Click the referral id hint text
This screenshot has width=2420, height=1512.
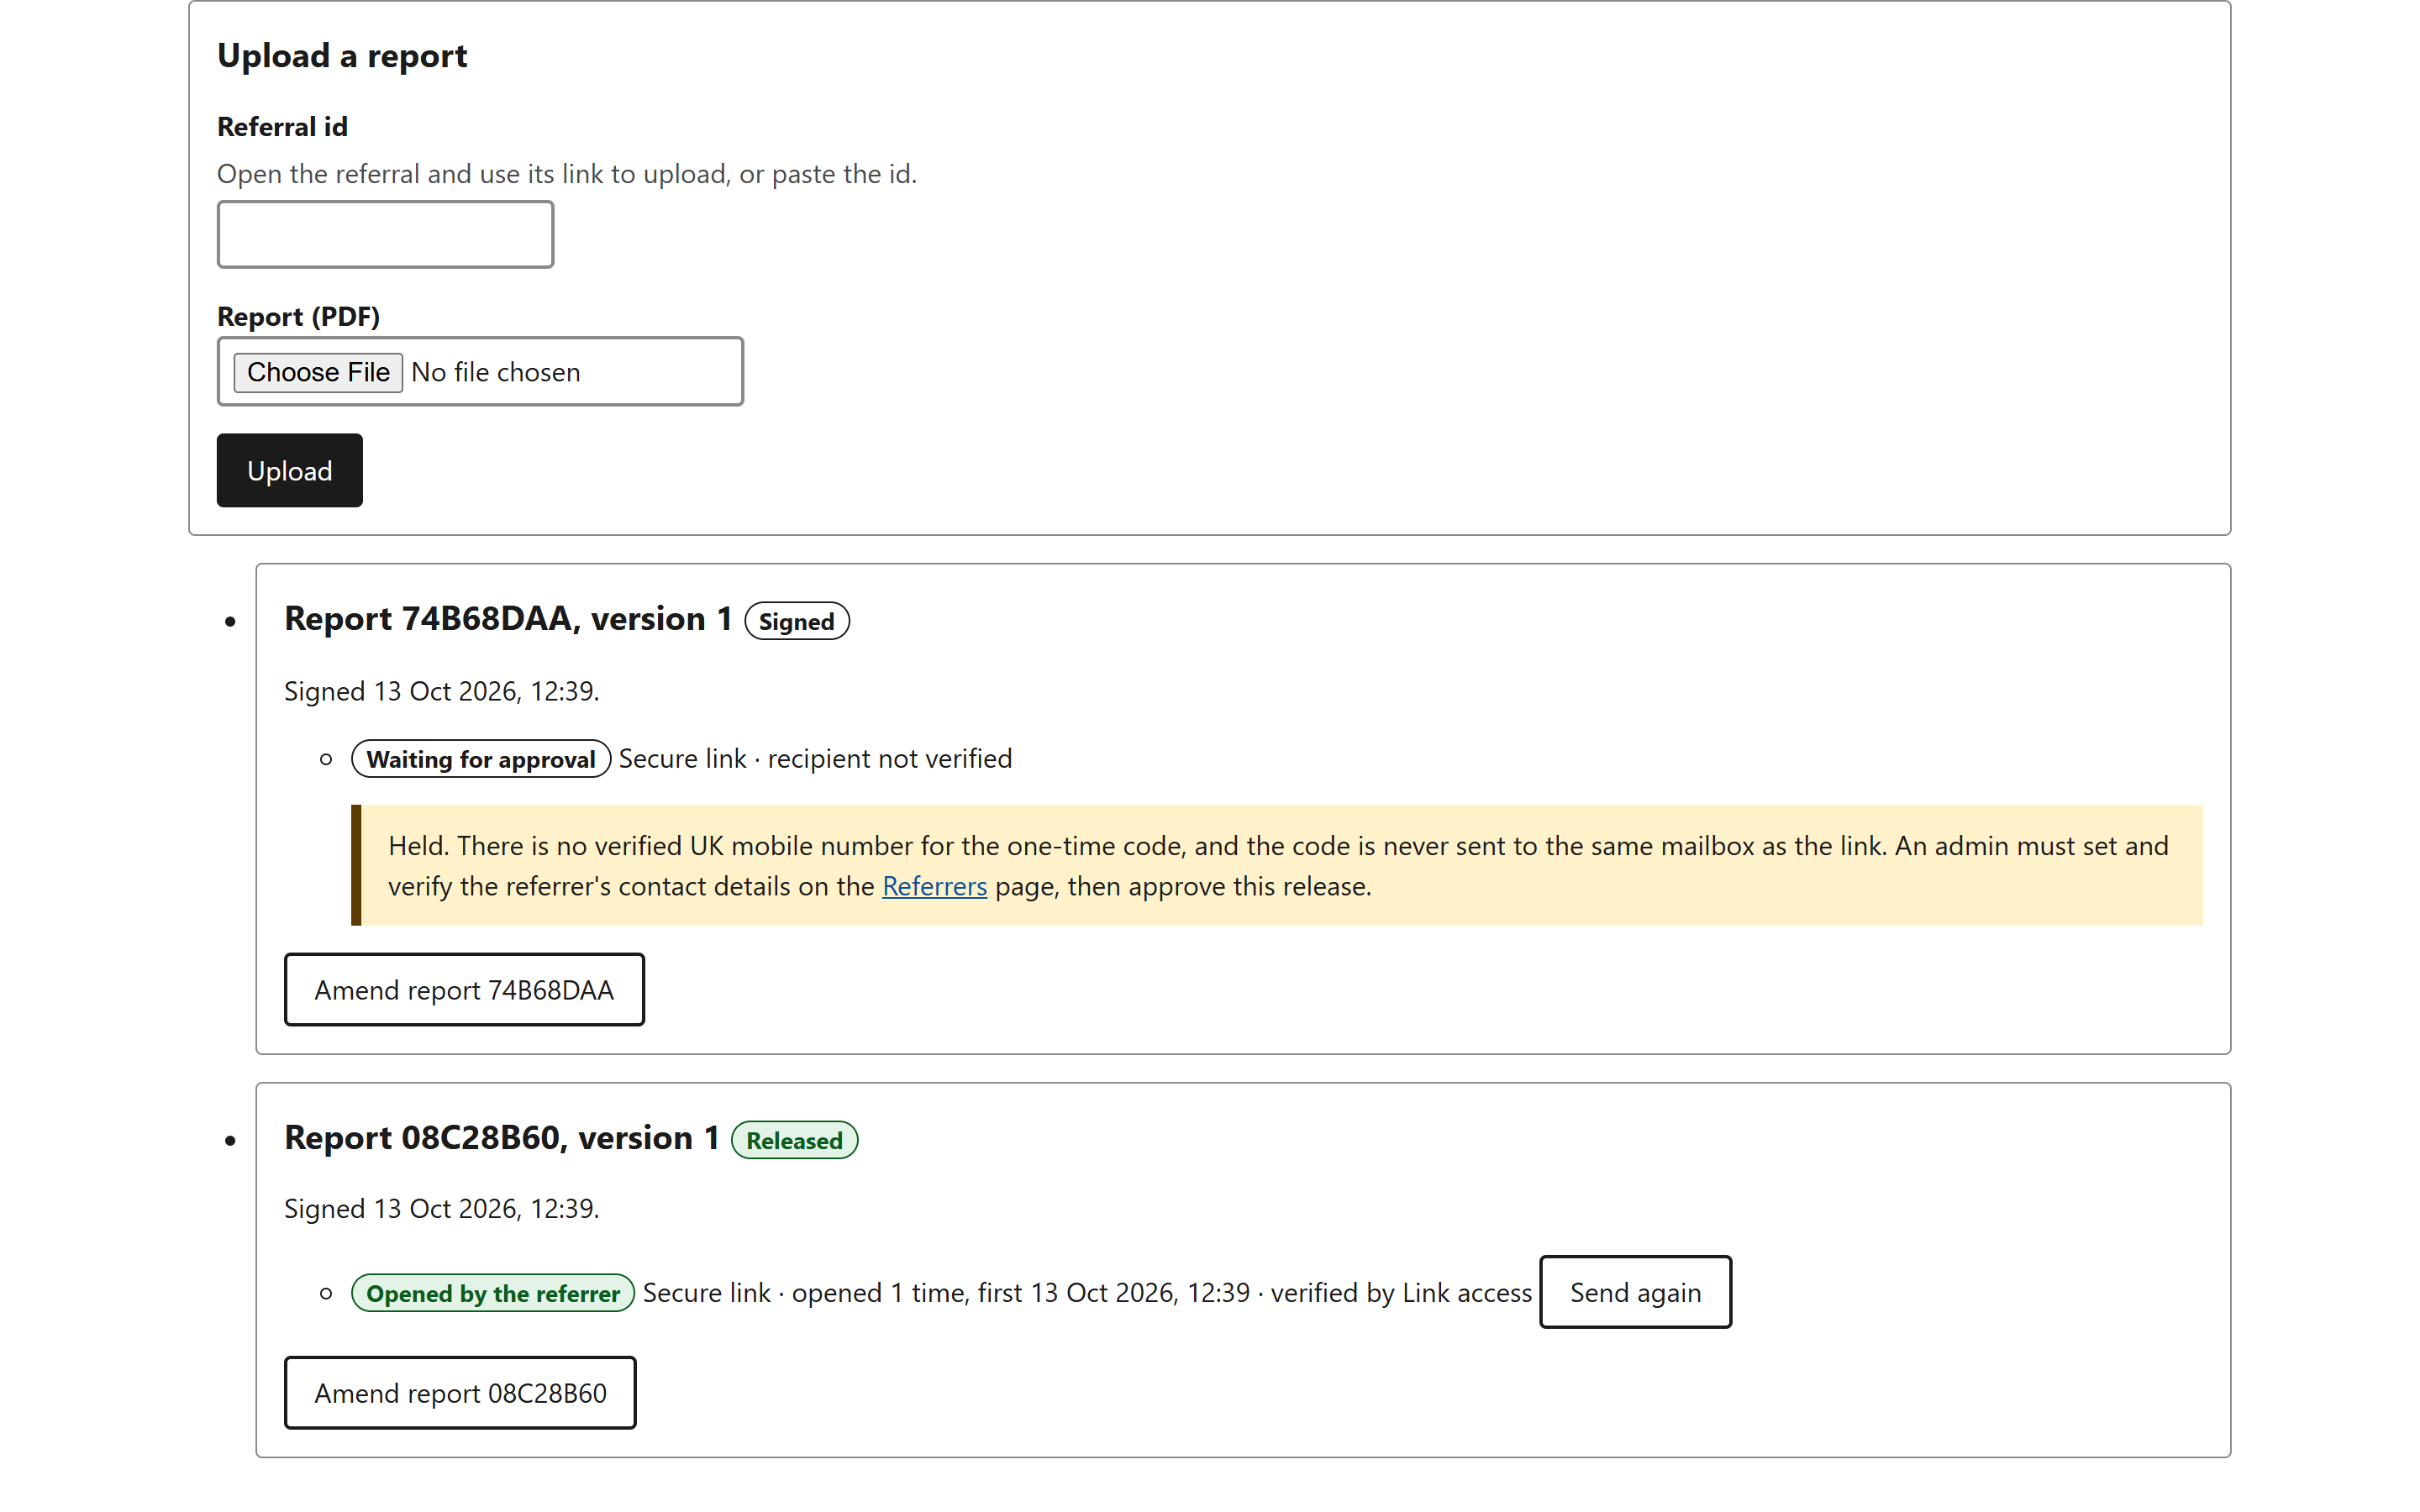[x=567, y=174]
